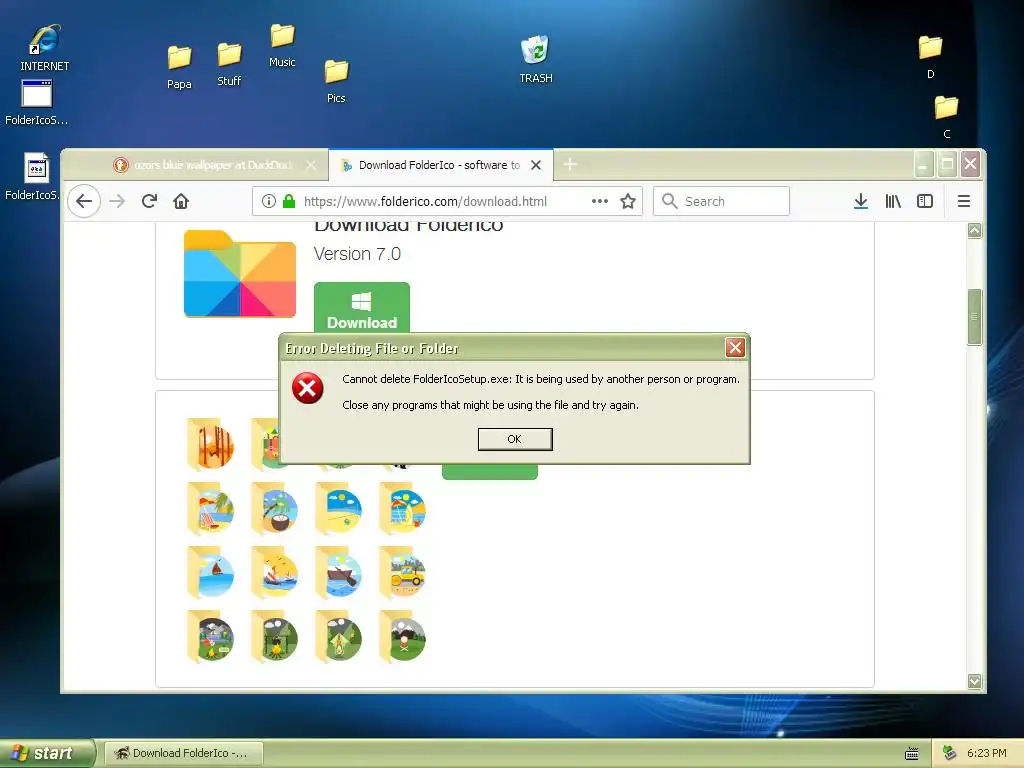Open the page actions three-dots menu

coord(600,201)
